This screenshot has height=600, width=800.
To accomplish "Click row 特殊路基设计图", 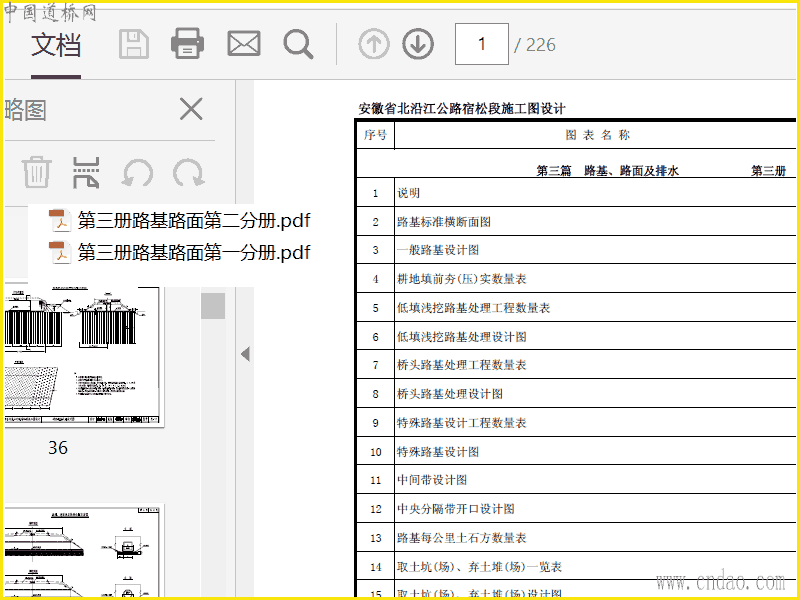I will click(x=576, y=451).
